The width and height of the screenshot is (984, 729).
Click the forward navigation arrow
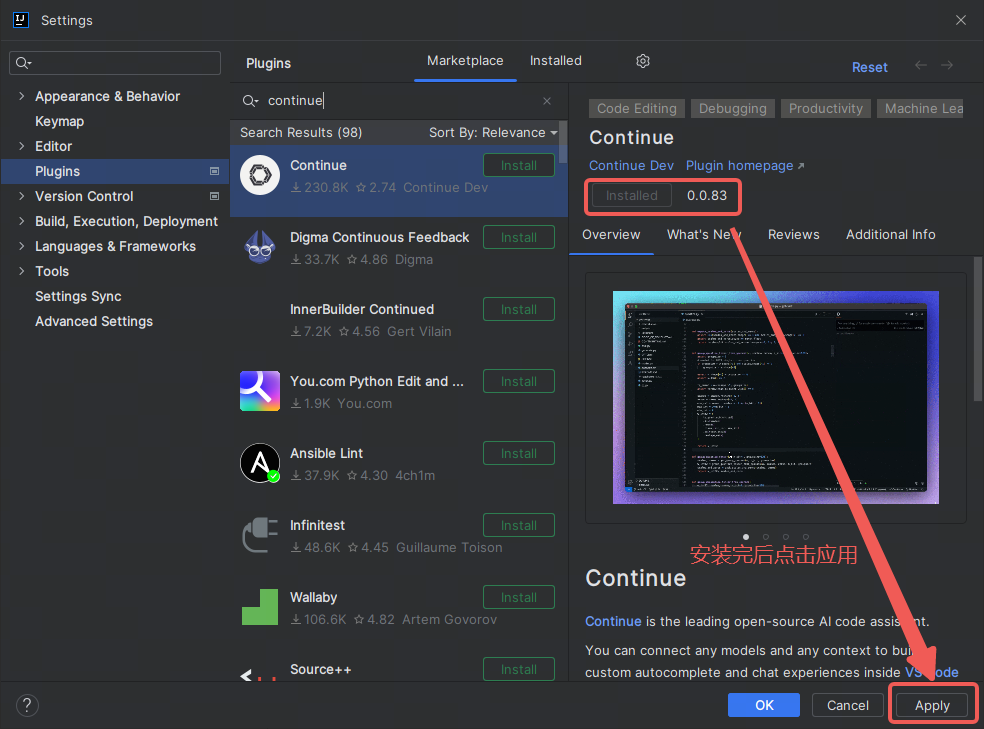click(947, 65)
